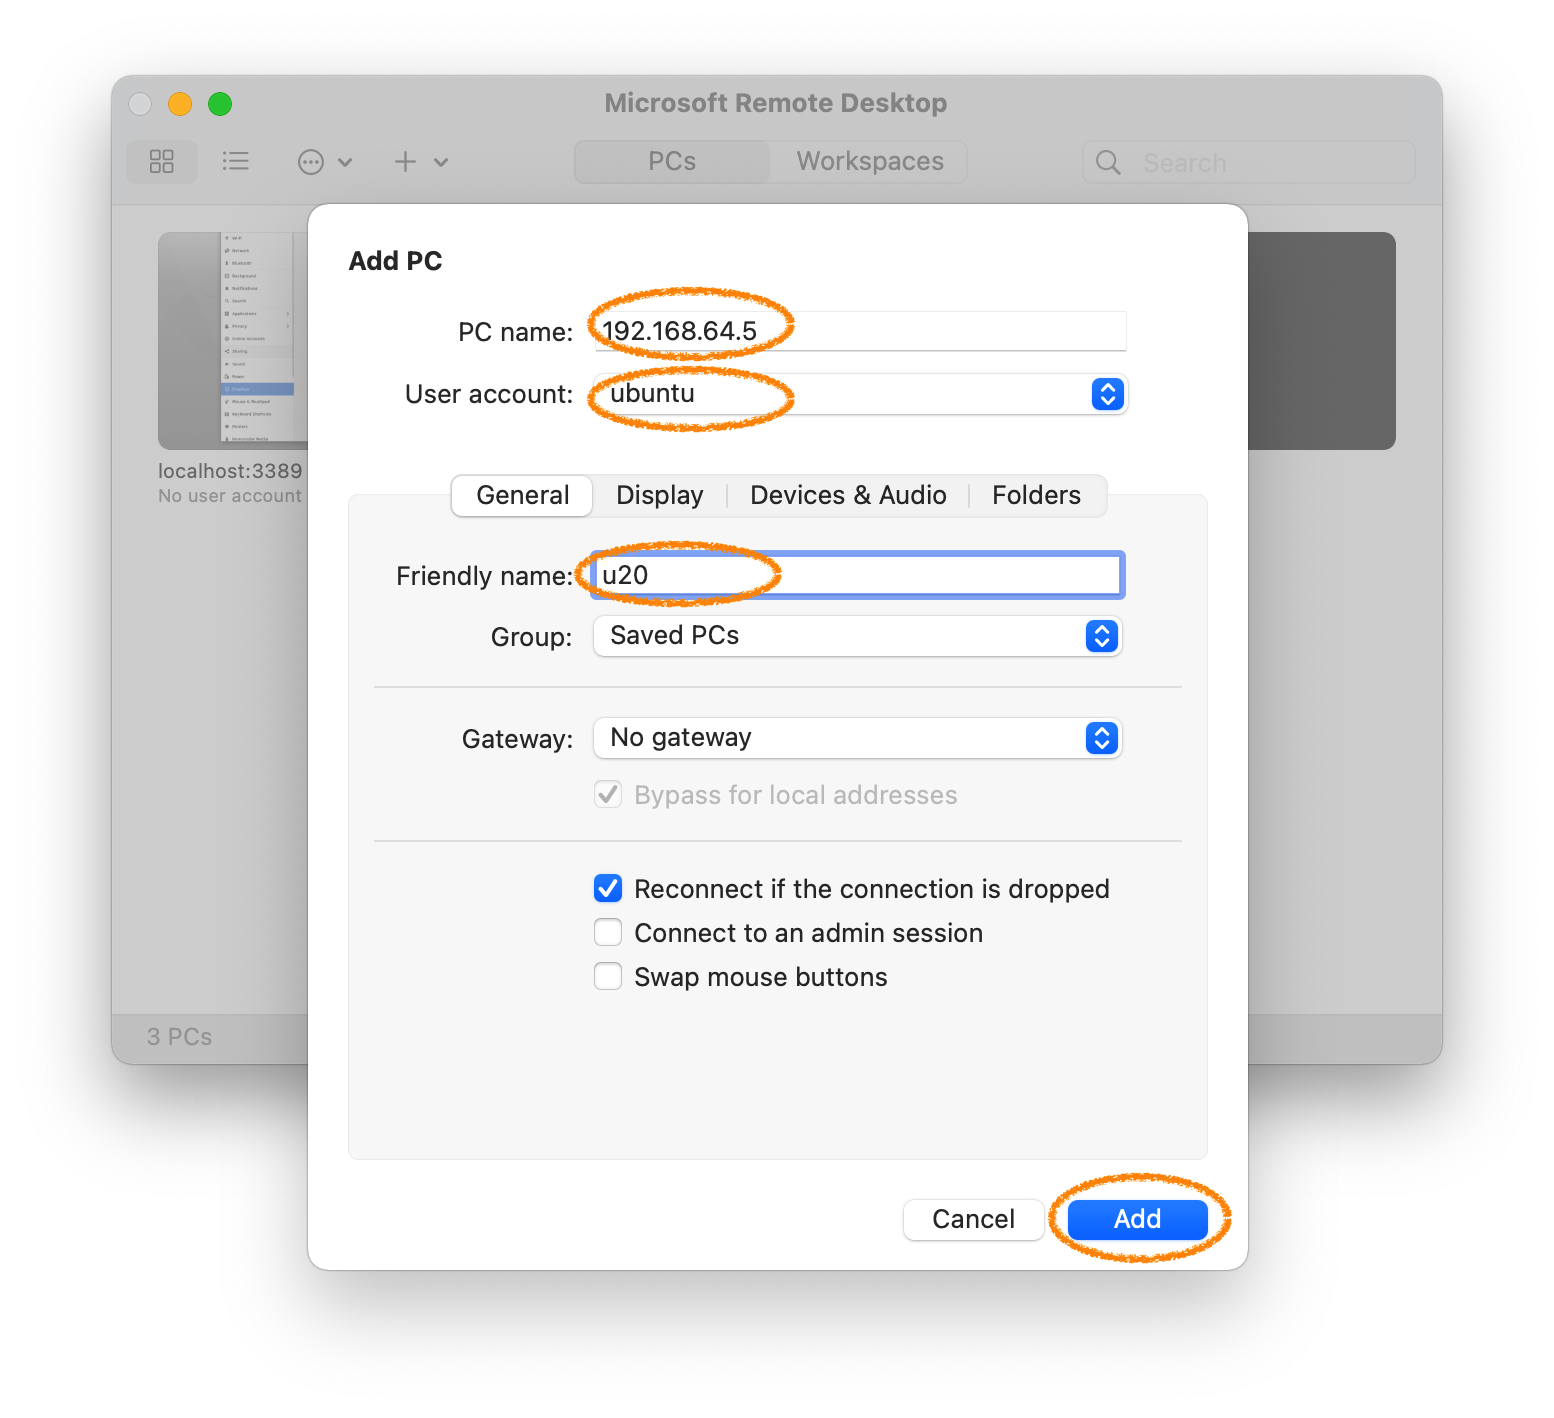
Task: Switch to the Display tab
Action: (659, 496)
